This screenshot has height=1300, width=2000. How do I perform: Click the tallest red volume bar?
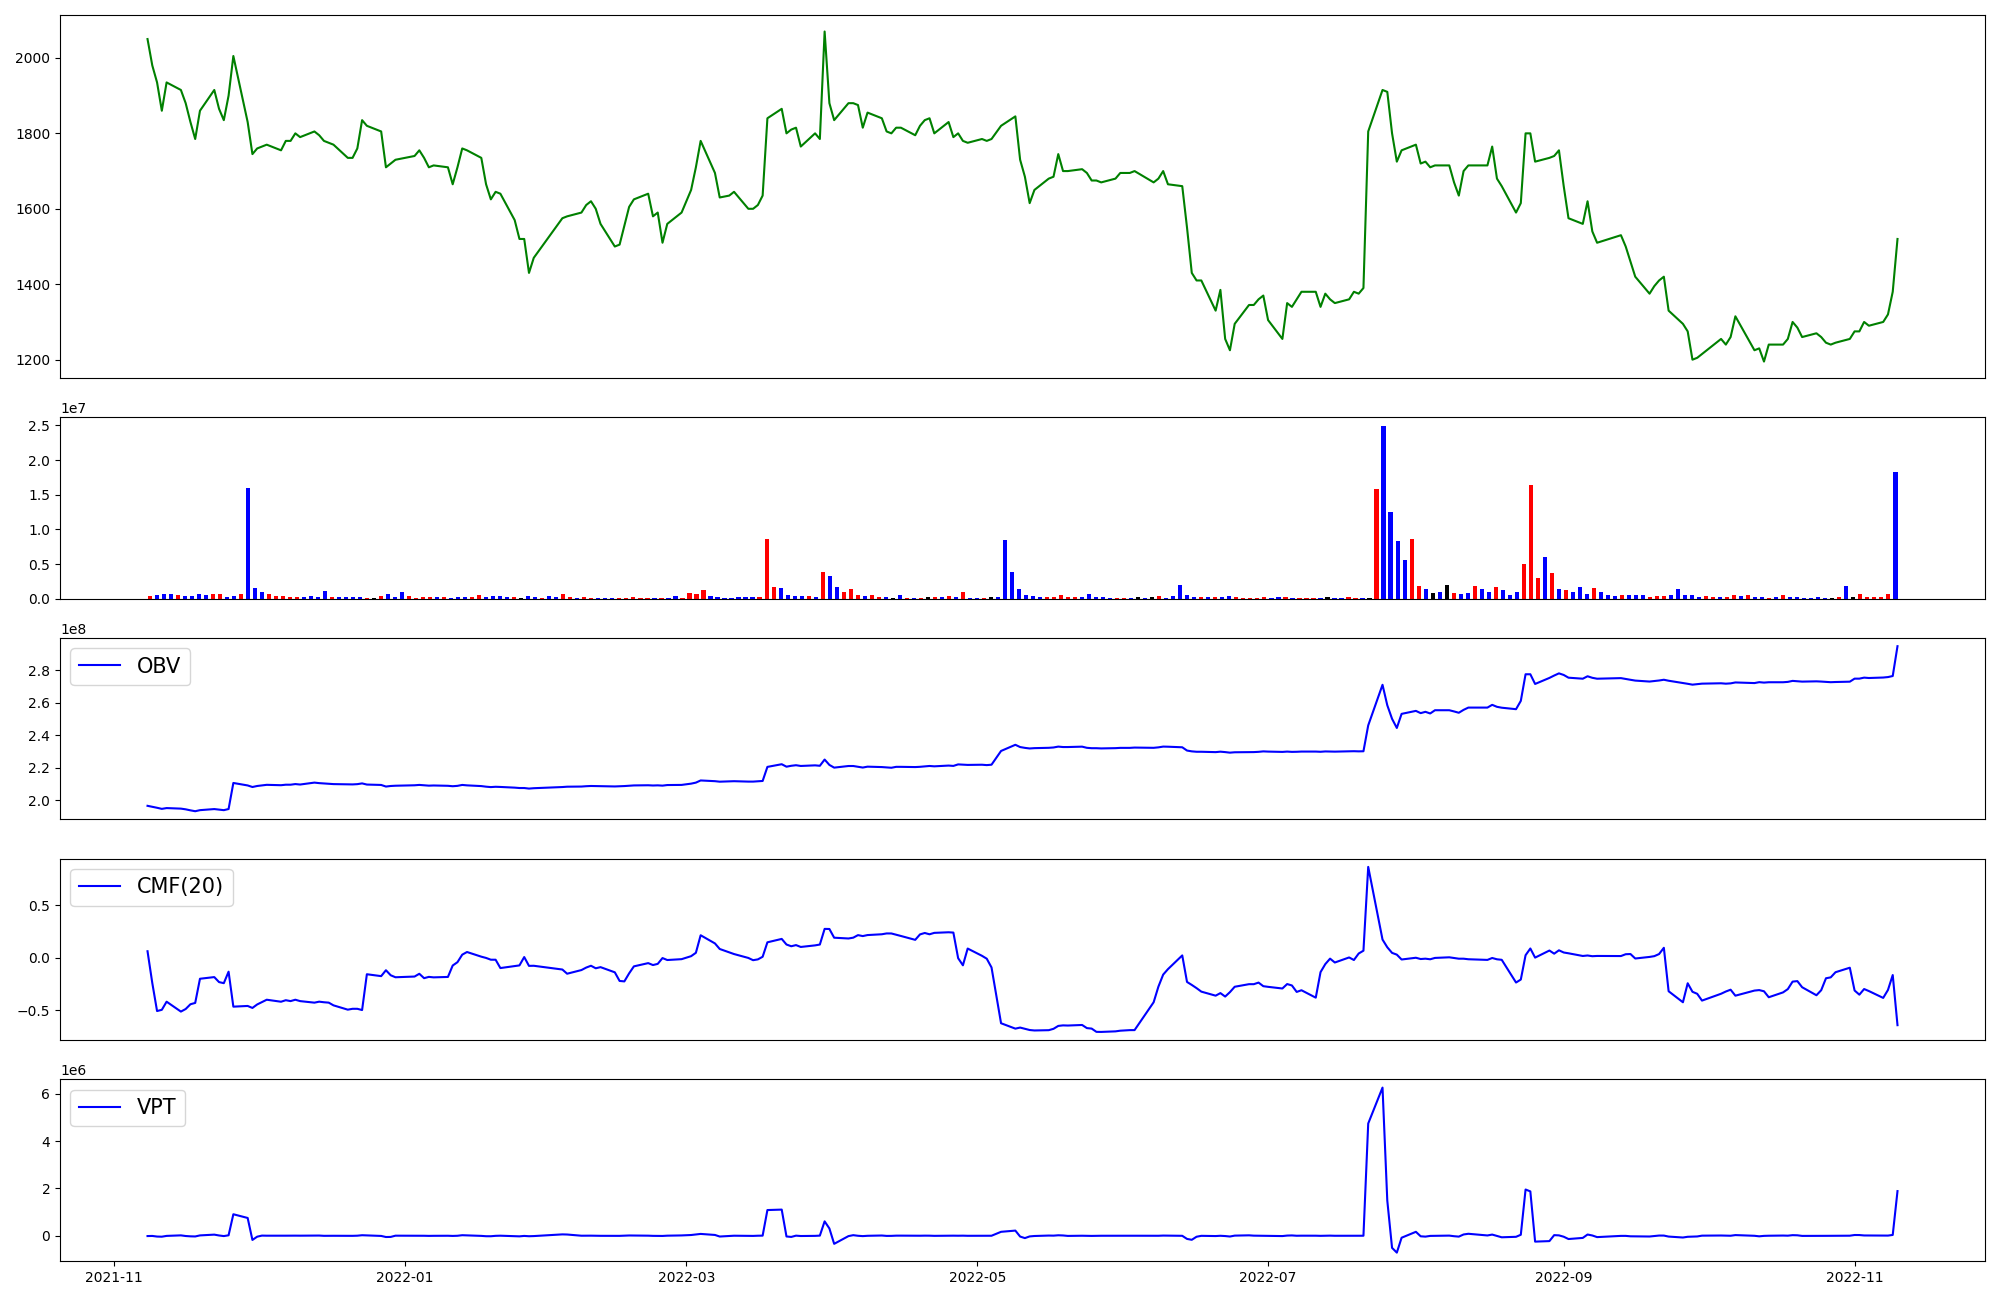(x=1531, y=542)
